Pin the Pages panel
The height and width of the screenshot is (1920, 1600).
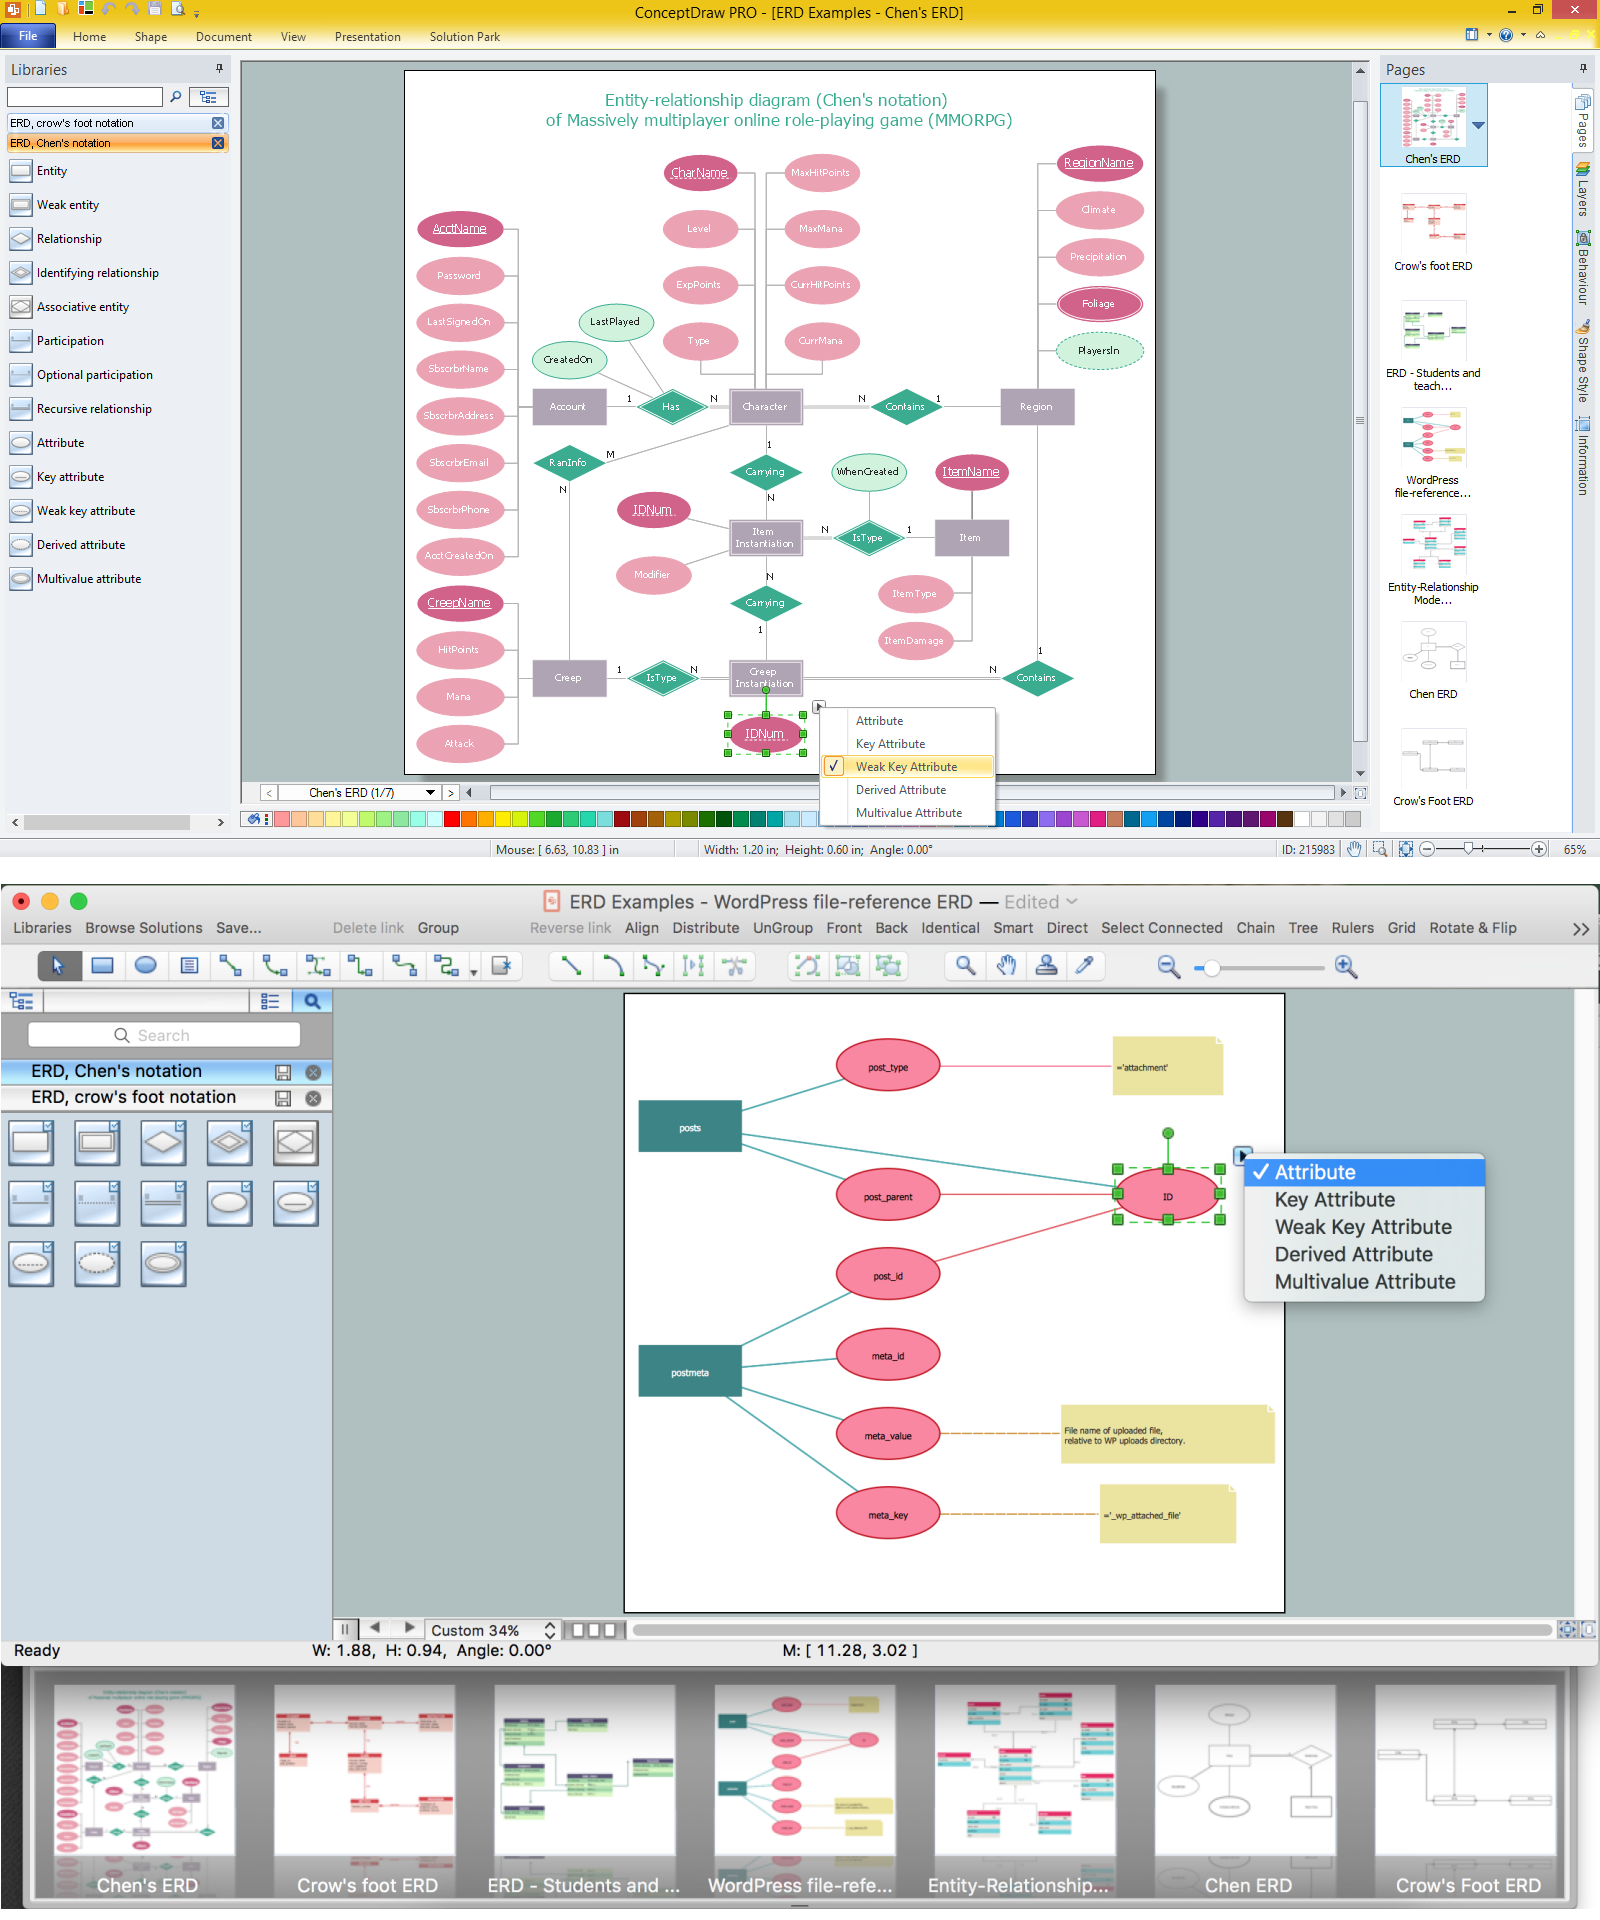tap(1583, 69)
